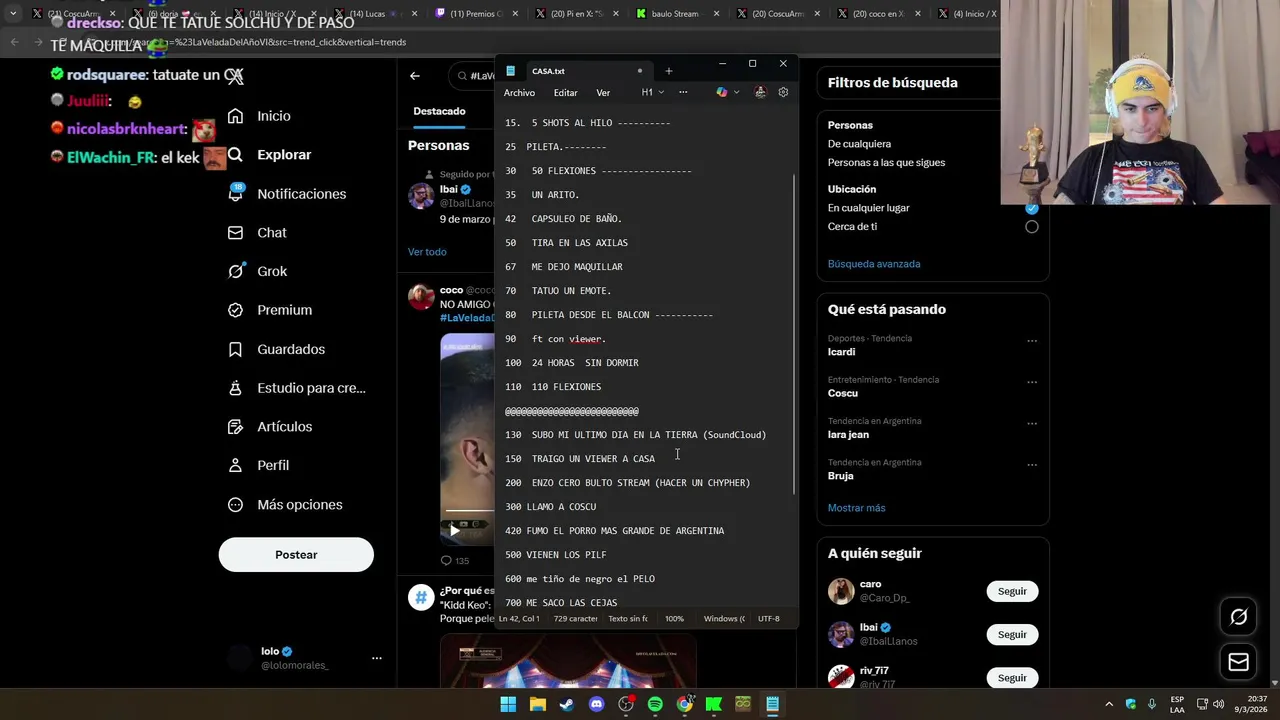Open Perfil person icon in X sidebar
The image size is (1280, 720).
[x=235, y=466]
